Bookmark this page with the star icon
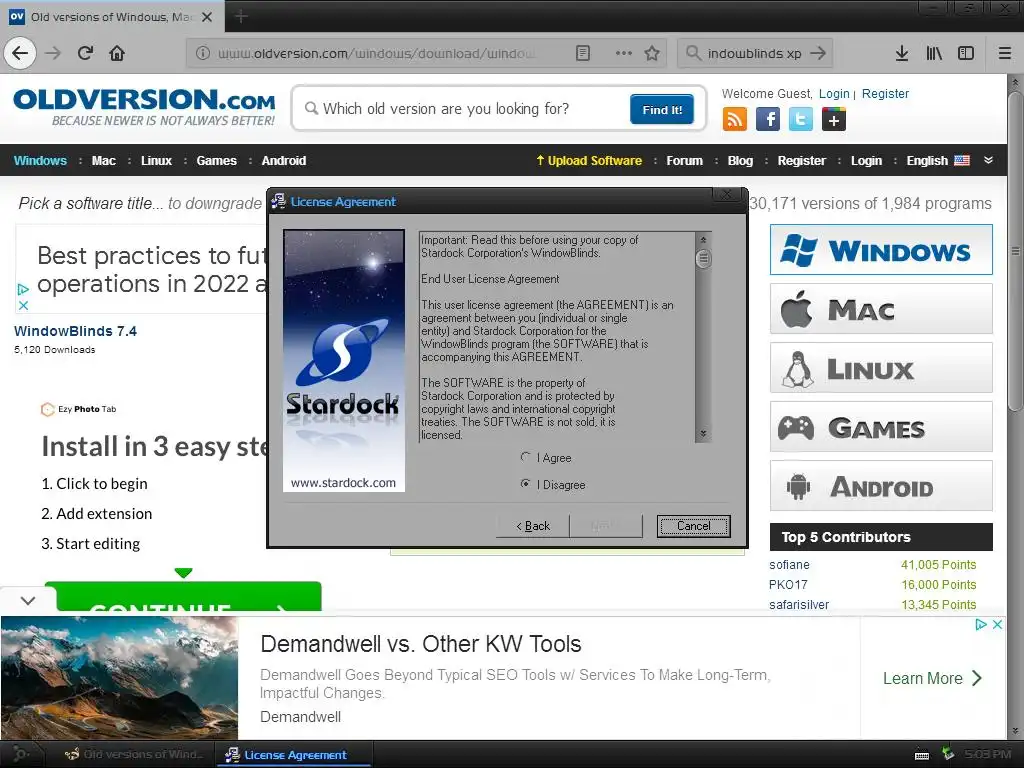The image size is (1024, 768). 652,53
